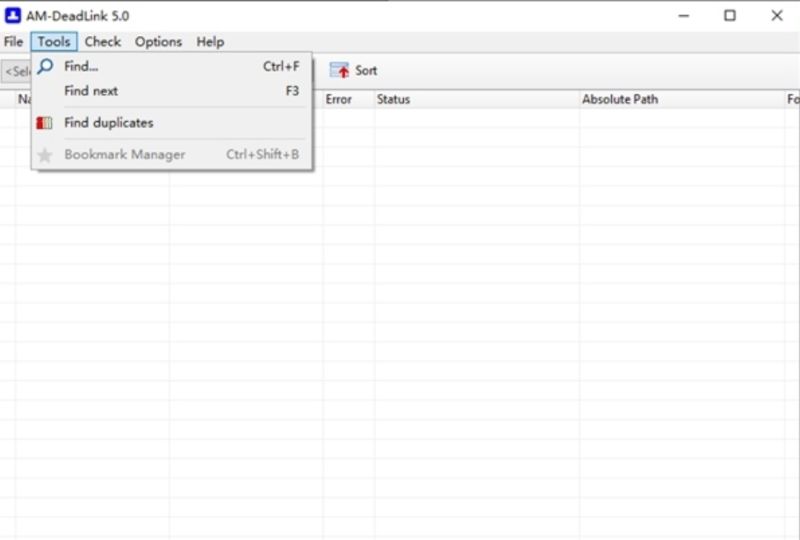Image resolution: width=800 pixels, height=540 pixels.
Task: Open the File menu
Action: 13,42
